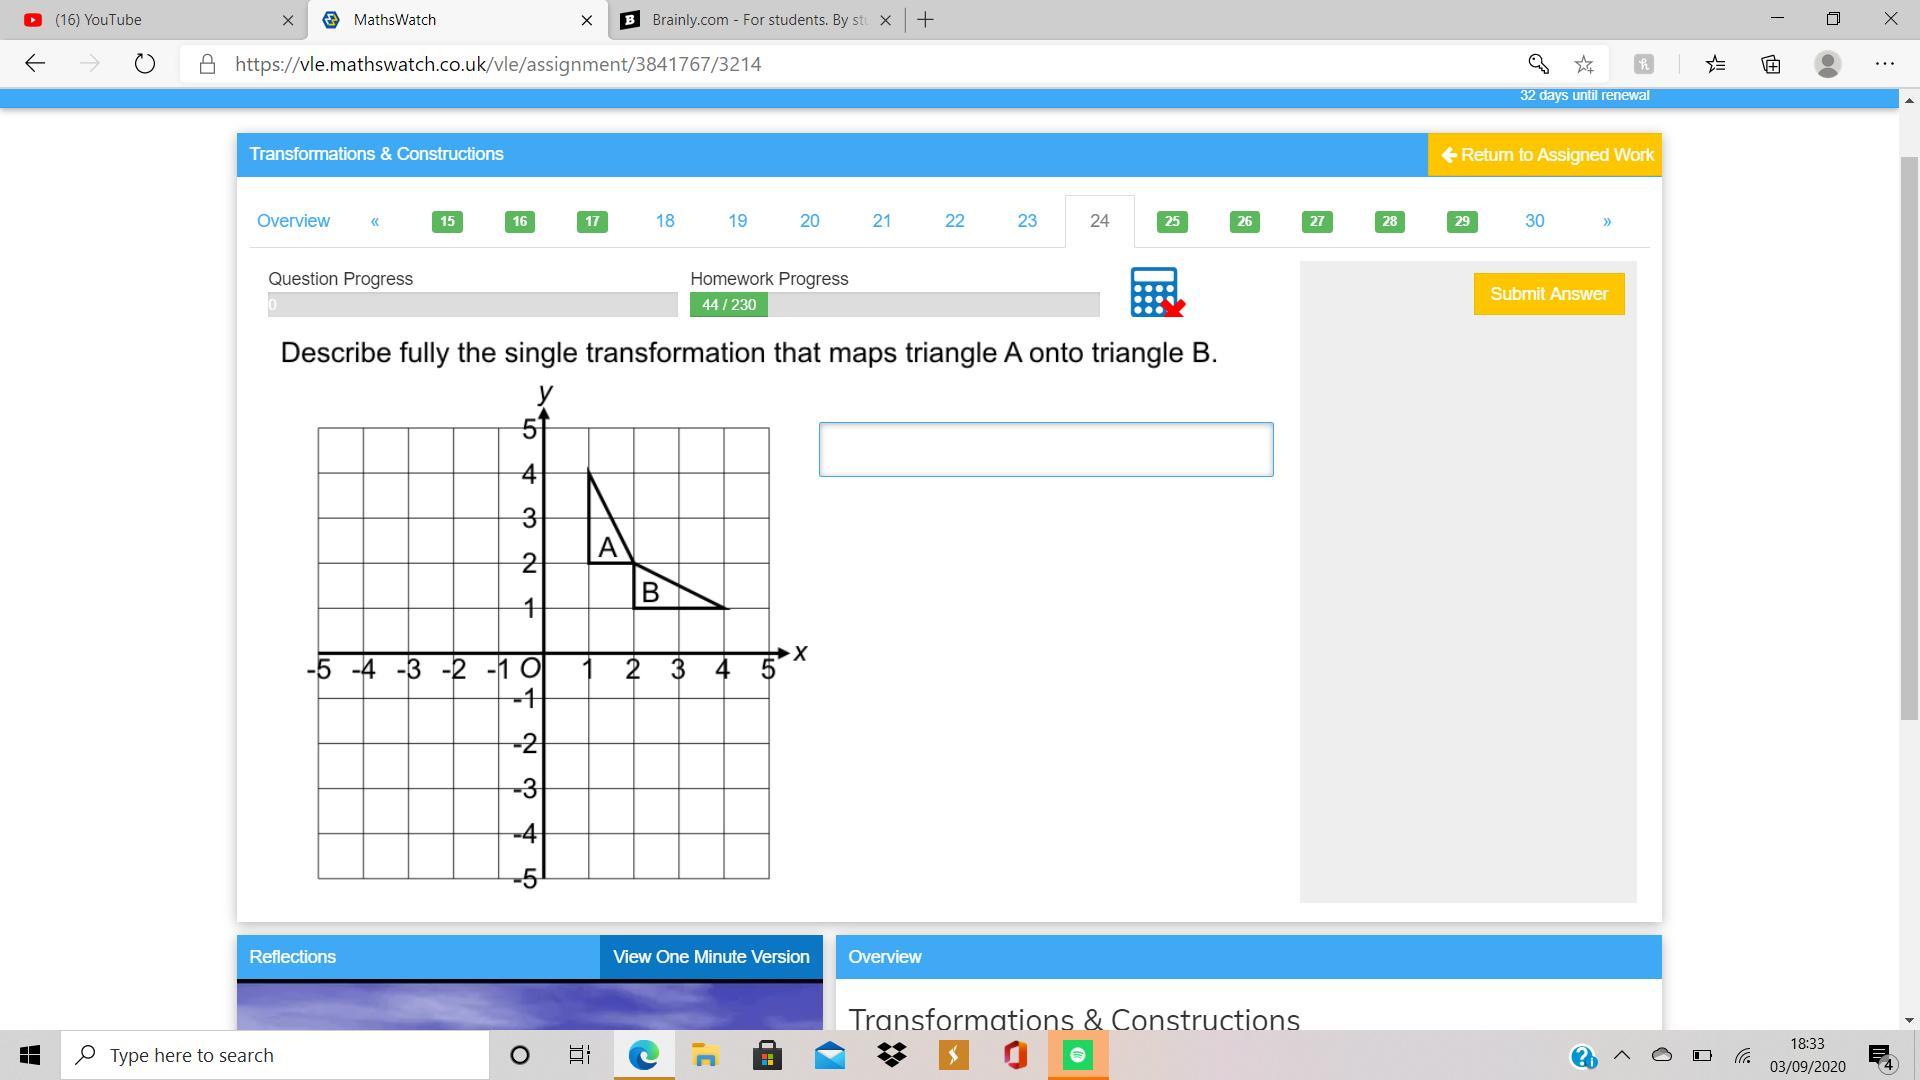Click the calculator not allowed icon

pos(1156,292)
